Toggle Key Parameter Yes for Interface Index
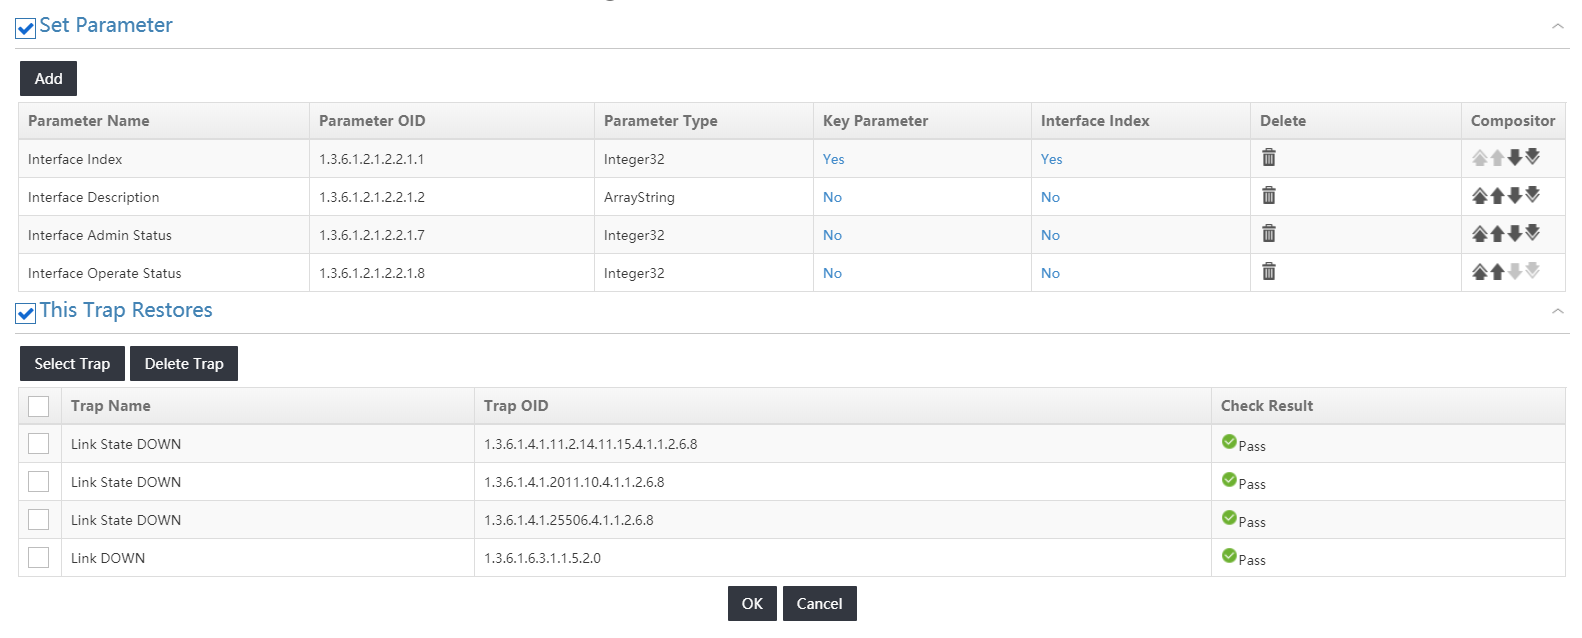 coord(833,159)
